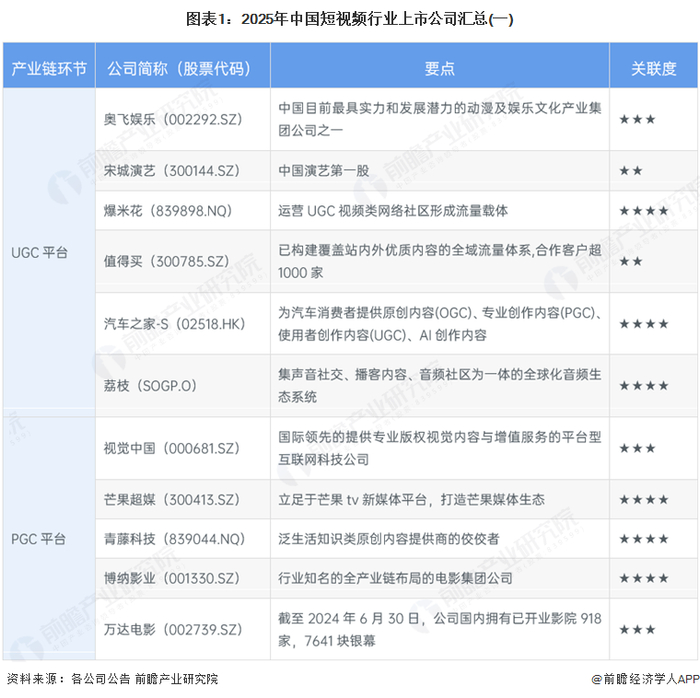Click the @前瞻经济学人APP credit
Screen dimensions: 700x698
pos(646,679)
